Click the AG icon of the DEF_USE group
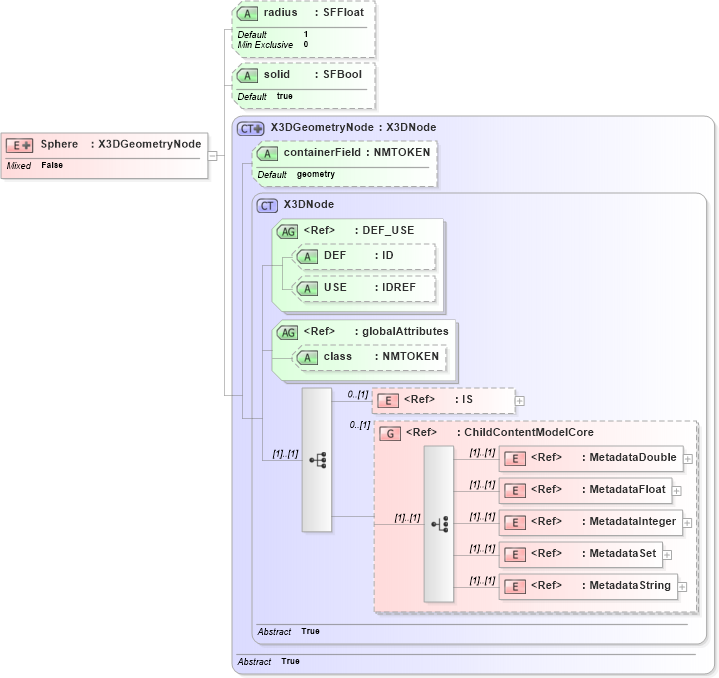 pyautogui.click(x=288, y=232)
